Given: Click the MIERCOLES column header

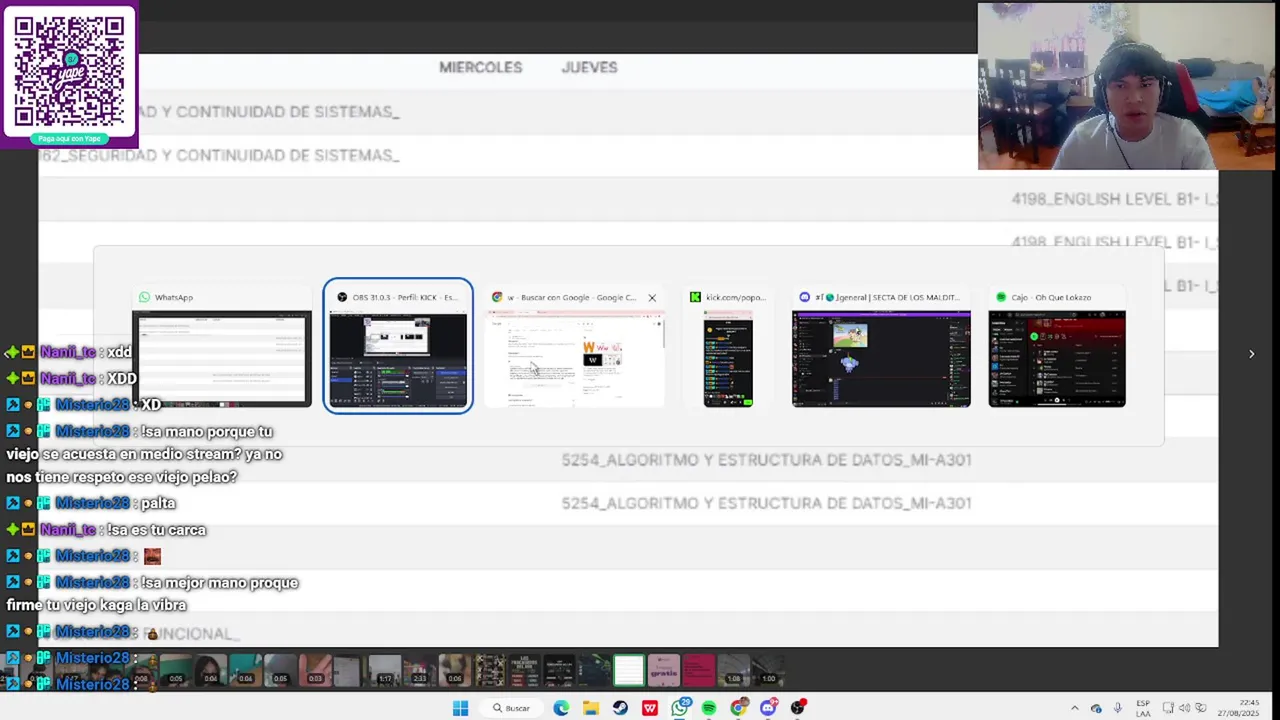Looking at the screenshot, I should [480, 67].
